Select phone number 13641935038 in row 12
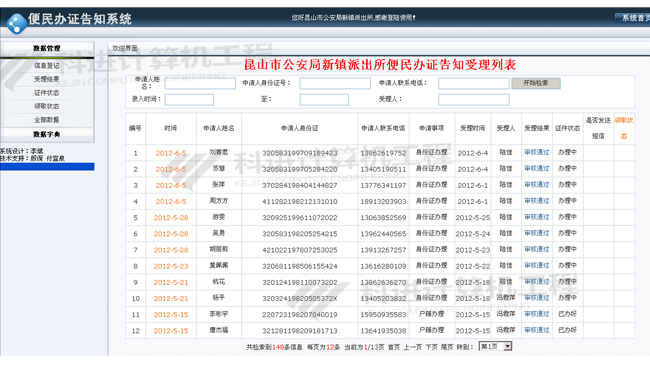 tap(383, 331)
